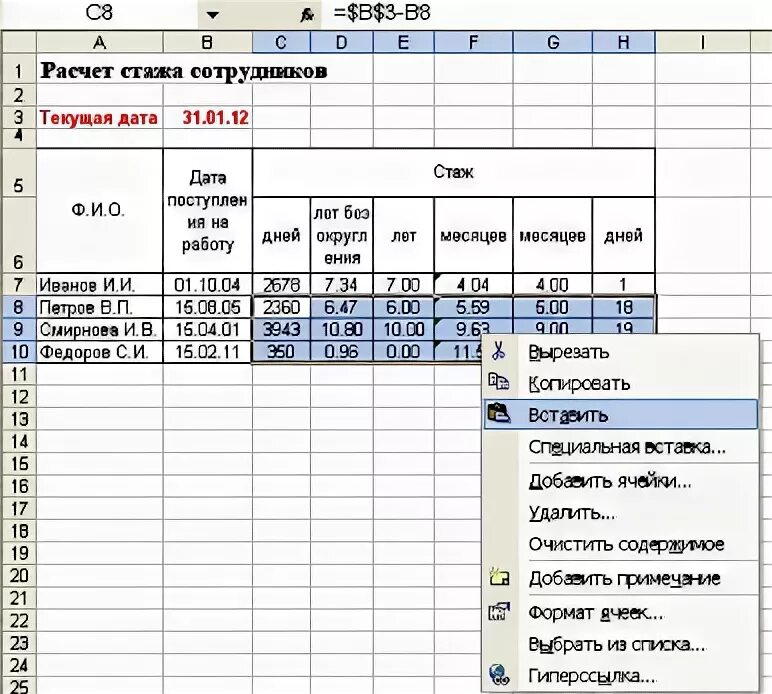Choose Копировать in context menu
This screenshot has height=694, width=772.
tap(620, 383)
